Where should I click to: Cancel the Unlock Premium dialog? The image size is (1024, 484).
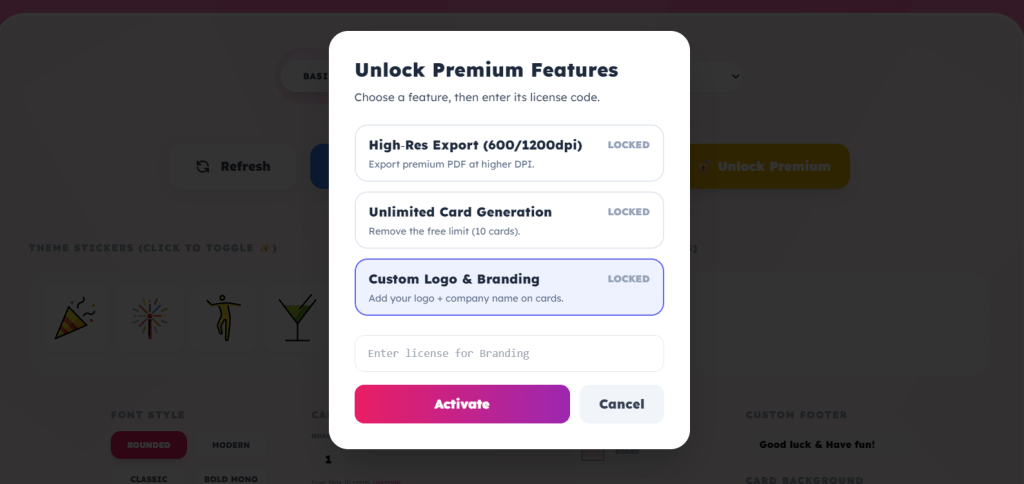point(621,404)
